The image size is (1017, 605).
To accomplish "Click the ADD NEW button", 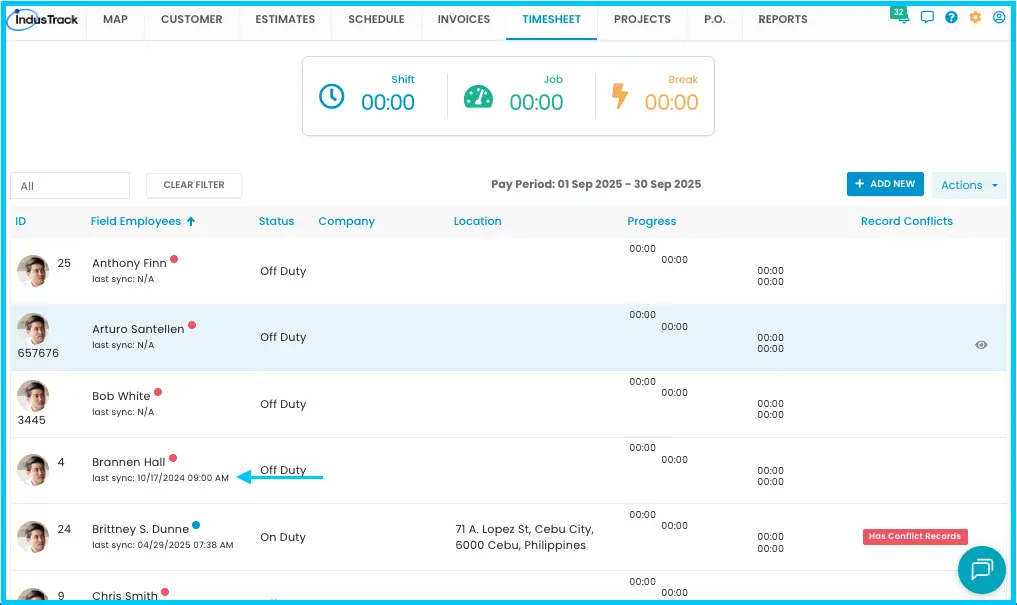I will [x=885, y=184].
